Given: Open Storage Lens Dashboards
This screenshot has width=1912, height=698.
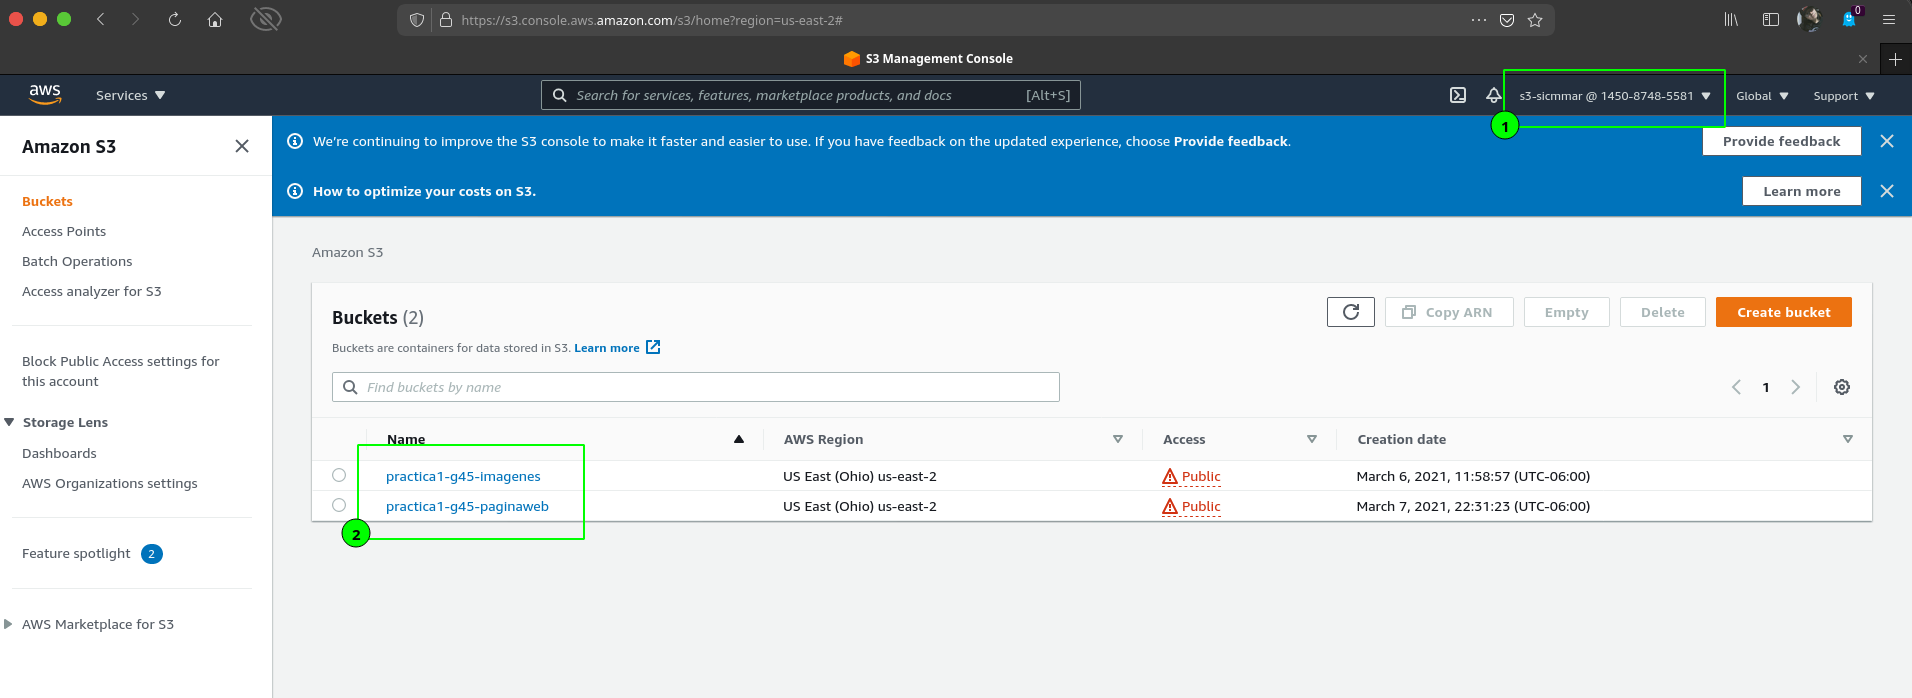Looking at the screenshot, I should (x=59, y=453).
